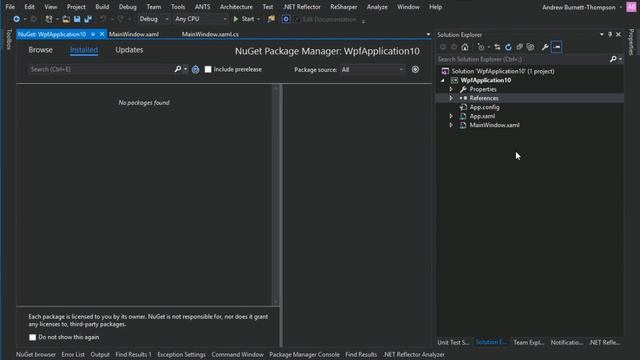
Task: Switch to the Unit Test S... panel tab
Action: click(453, 342)
